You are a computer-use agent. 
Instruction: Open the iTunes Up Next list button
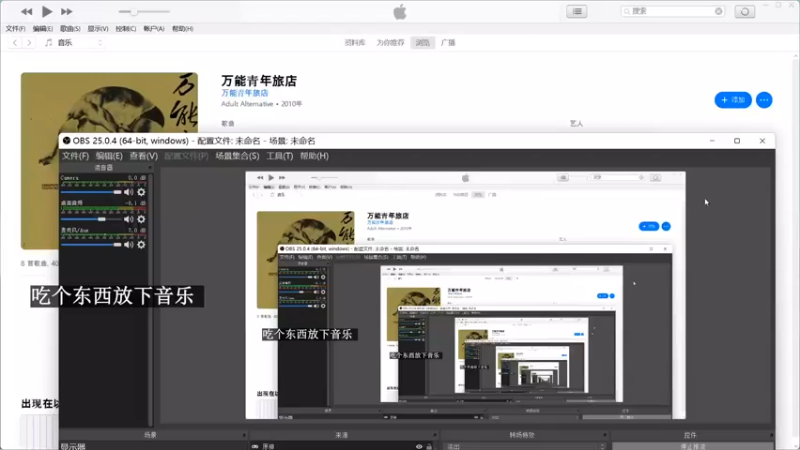click(577, 11)
